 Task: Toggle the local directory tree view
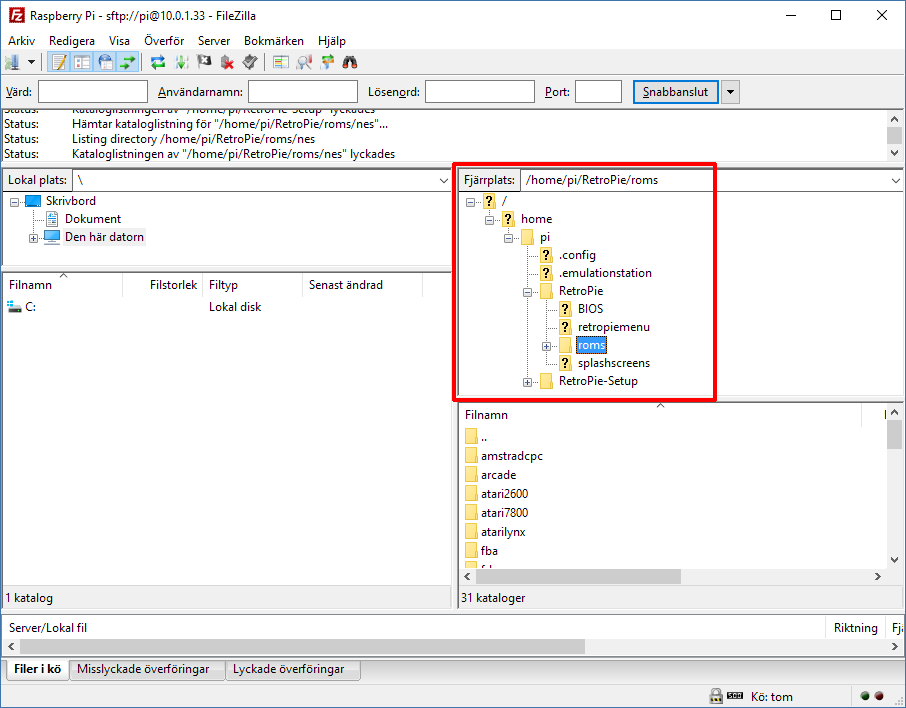[x=82, y=62]
